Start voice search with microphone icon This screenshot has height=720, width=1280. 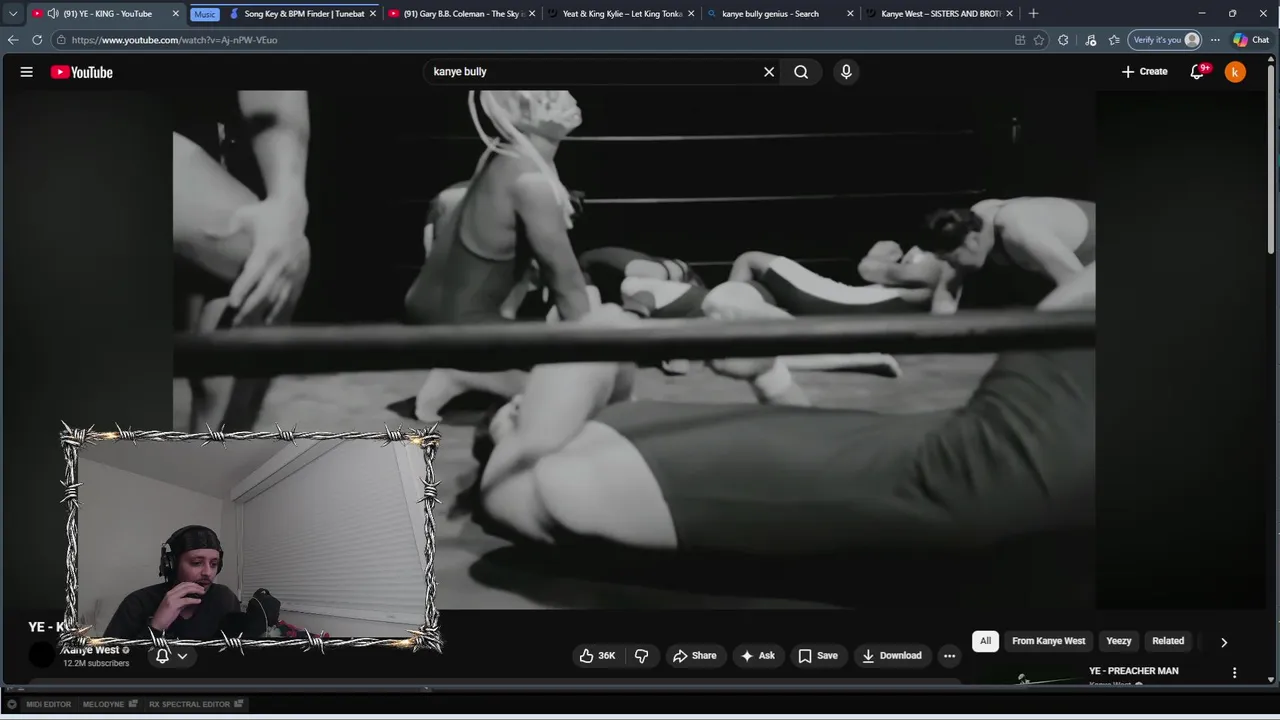point(846,72)
